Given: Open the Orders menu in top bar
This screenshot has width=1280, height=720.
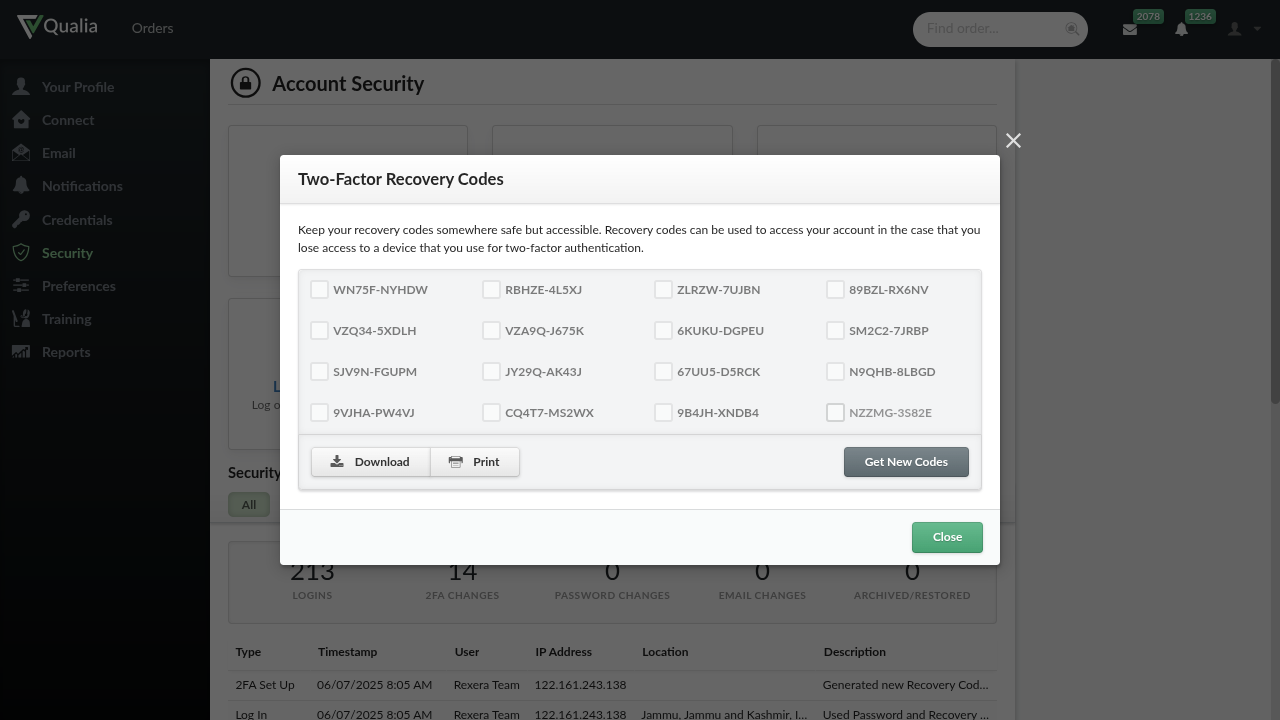Looking at the screenshot, I should 152,28.
